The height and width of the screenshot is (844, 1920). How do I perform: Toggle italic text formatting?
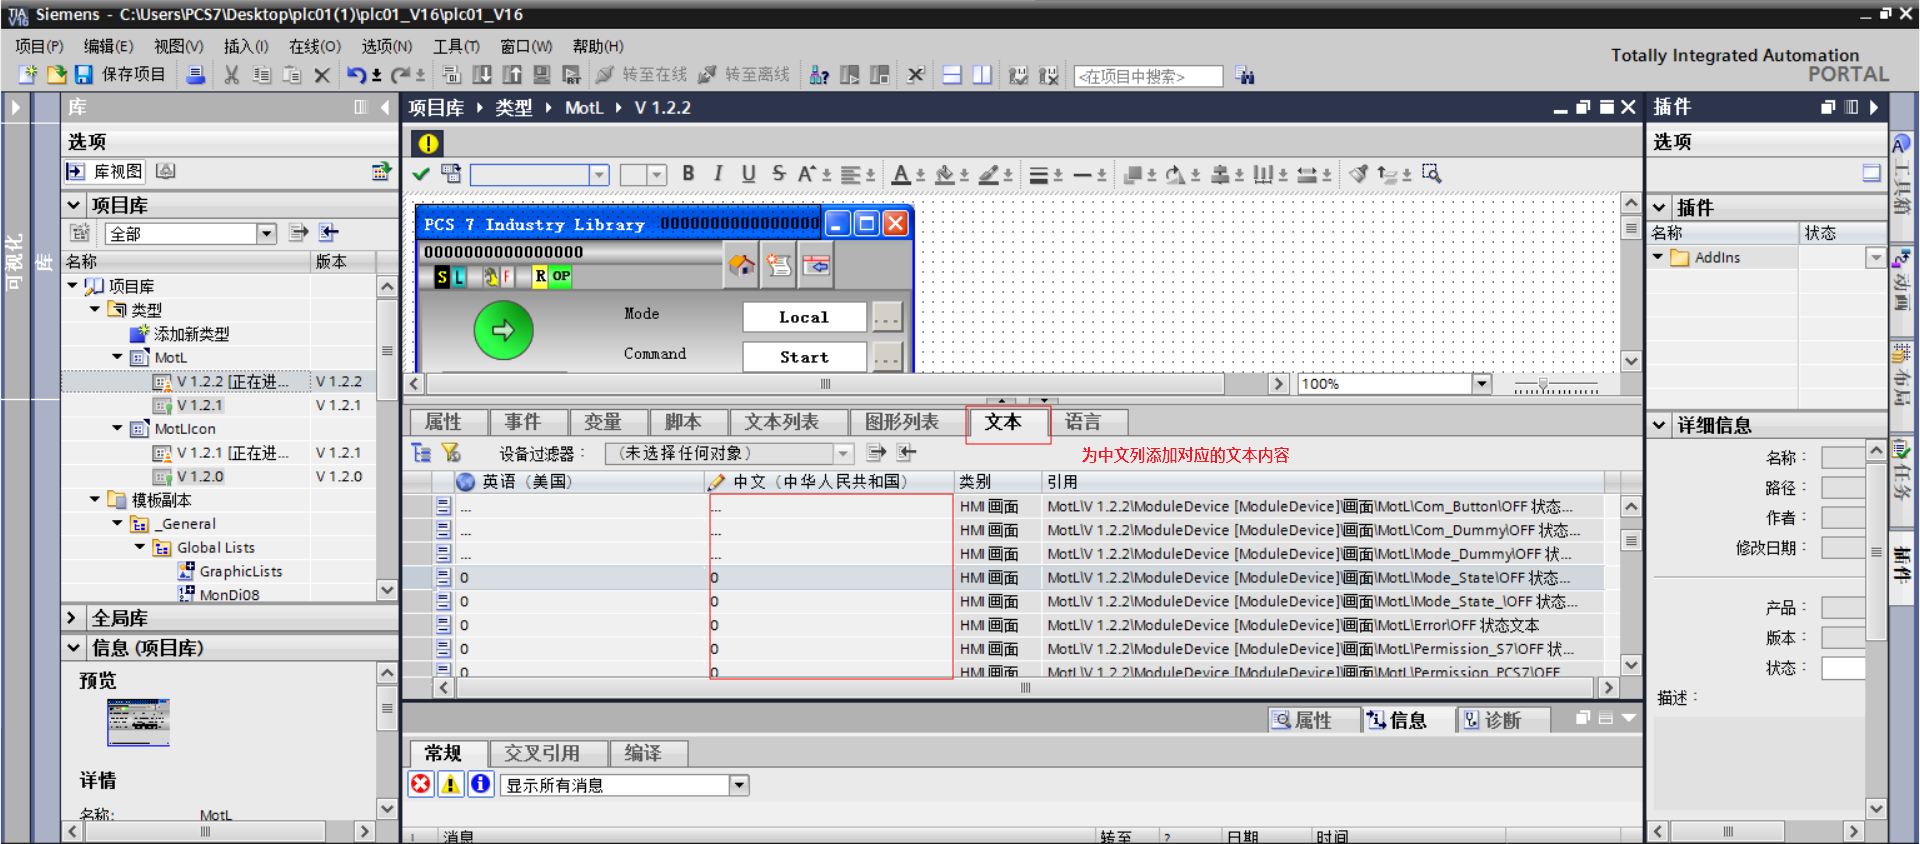[x=718, y=174]
